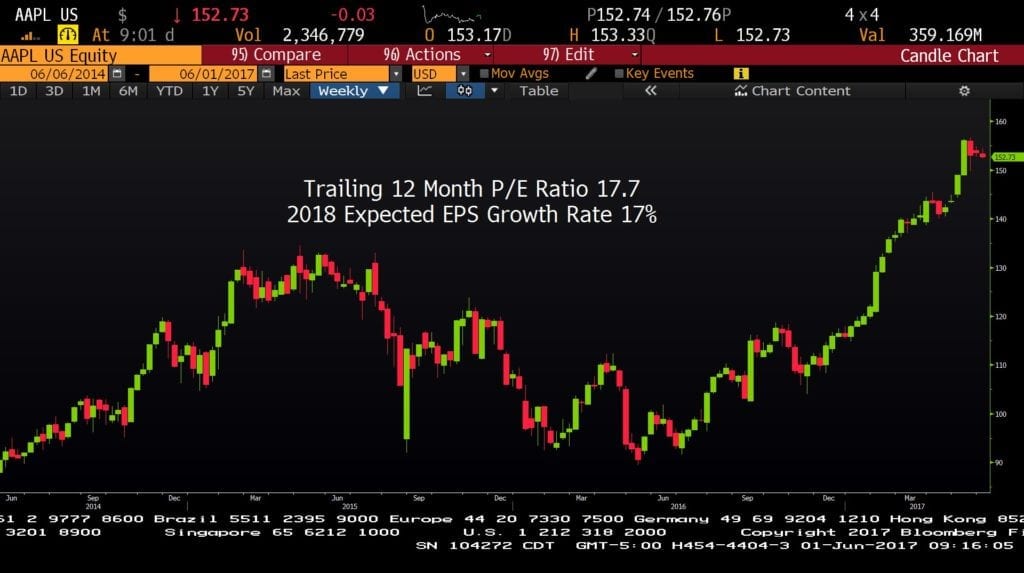Viewport: 1024px width, 573px height.
Task: Select the candle chart style icon
Action: 464,91
